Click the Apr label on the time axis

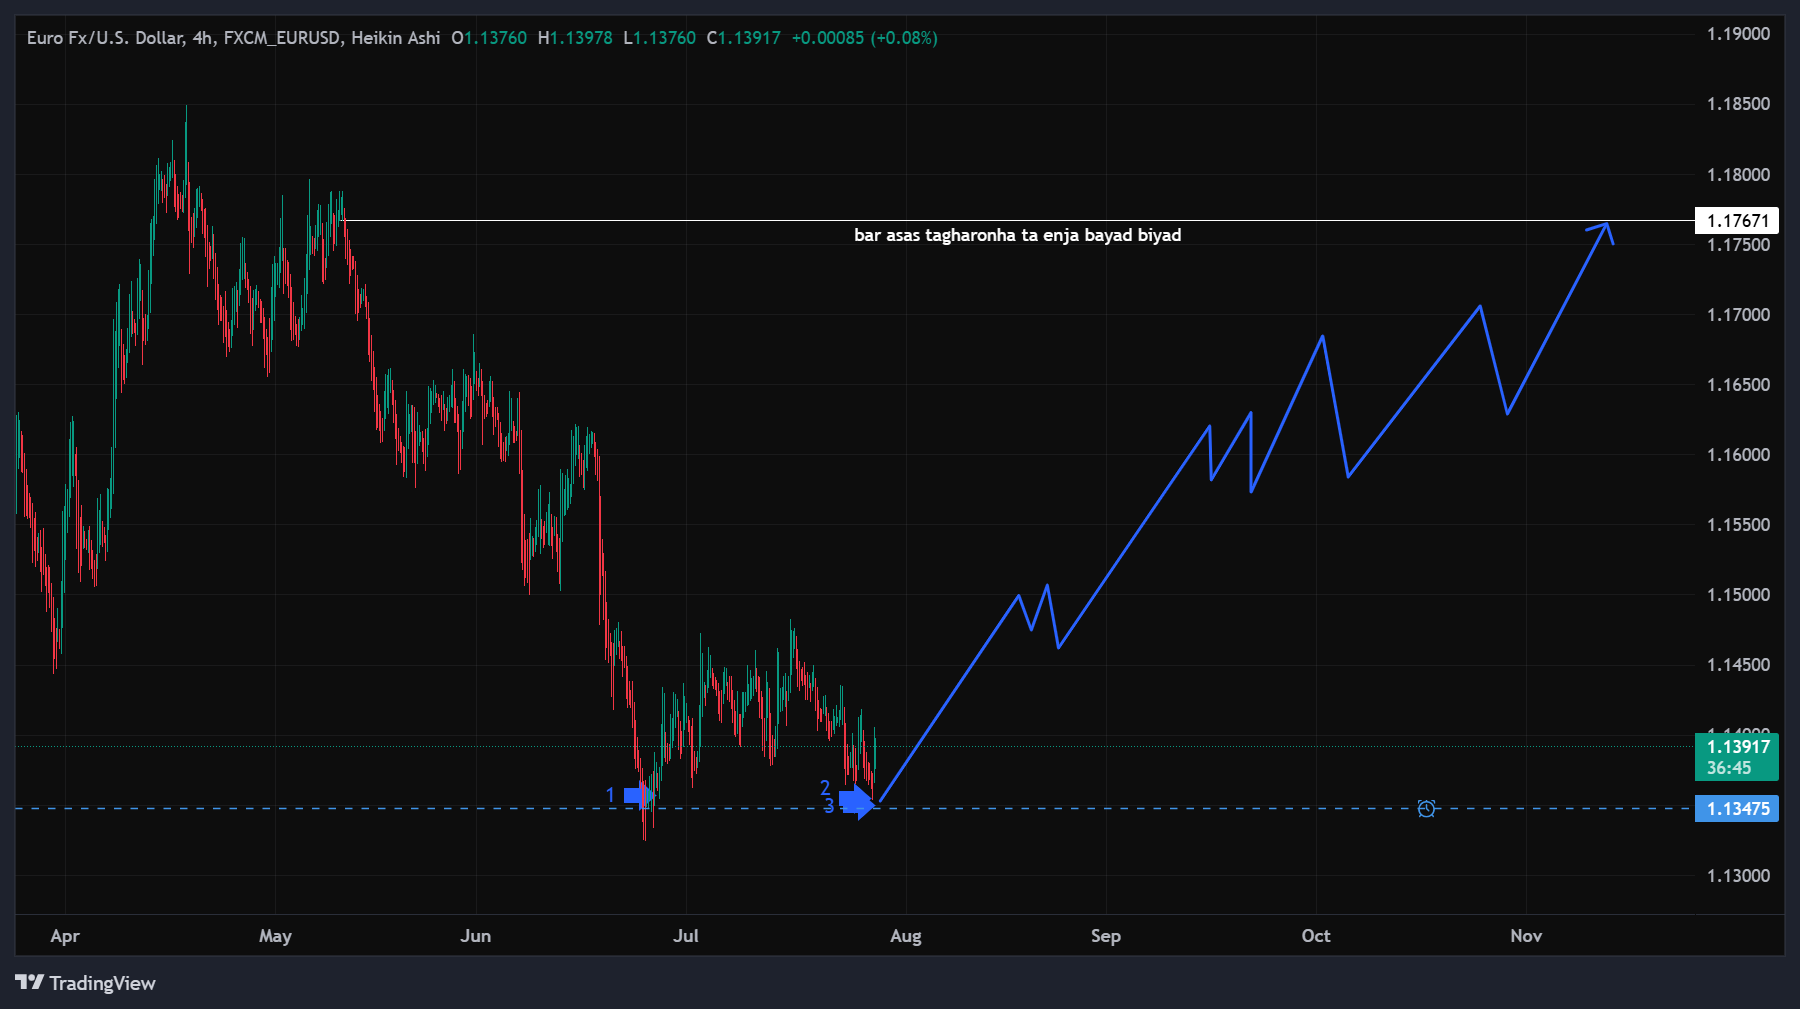coord(65,936)
